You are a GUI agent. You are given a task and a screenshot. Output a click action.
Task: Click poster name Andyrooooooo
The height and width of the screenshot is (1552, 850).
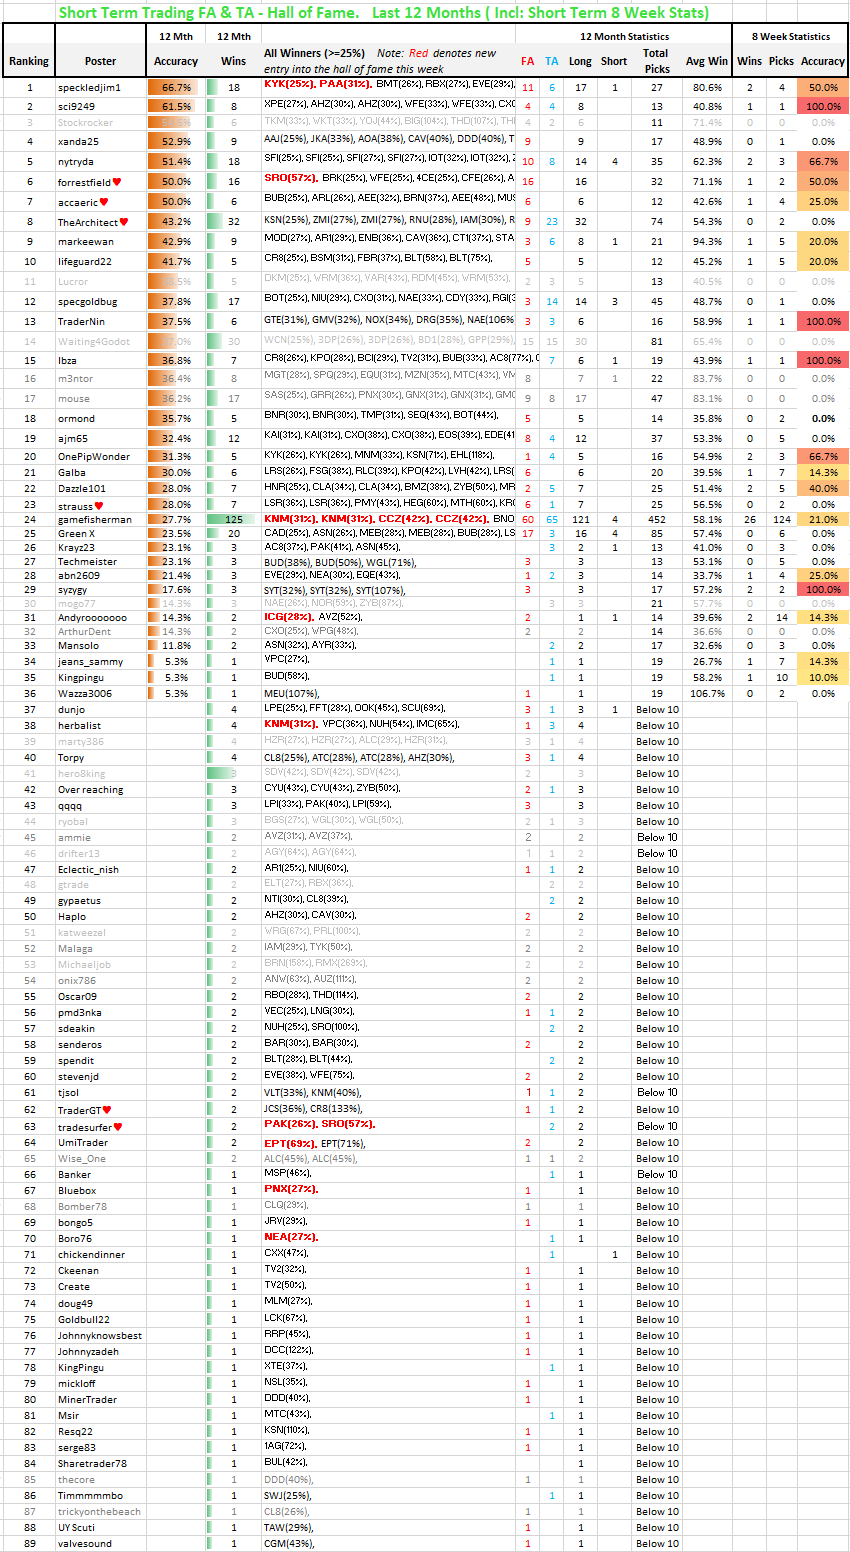pyautogui.click(x=92, y=618)
